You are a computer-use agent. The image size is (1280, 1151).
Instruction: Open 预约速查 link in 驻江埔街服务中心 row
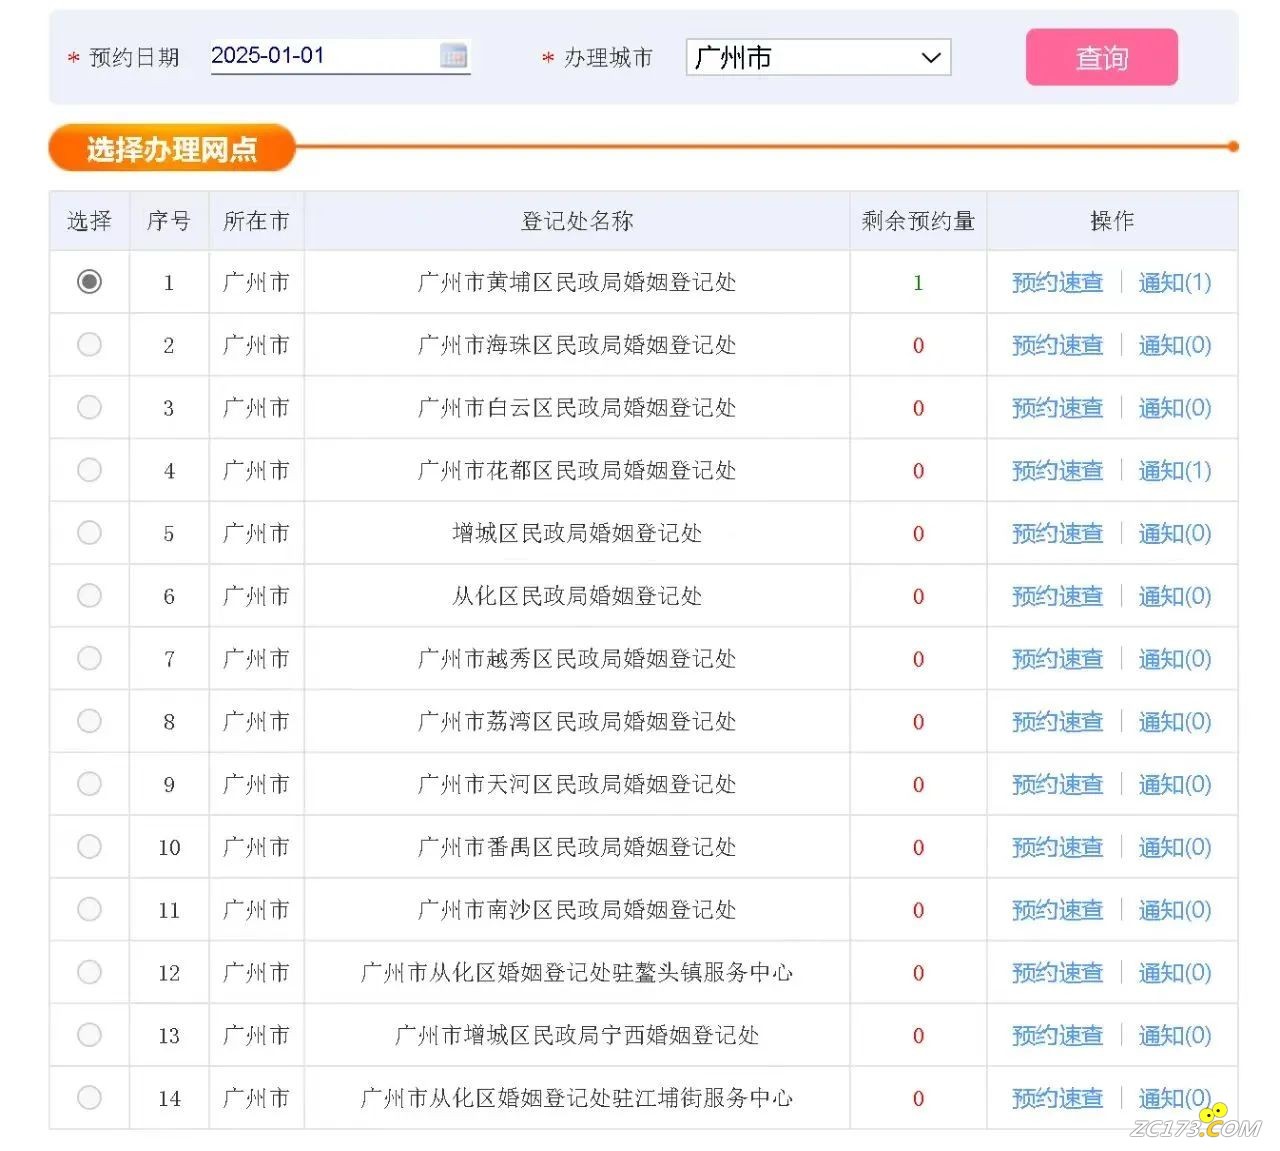1057,1099
